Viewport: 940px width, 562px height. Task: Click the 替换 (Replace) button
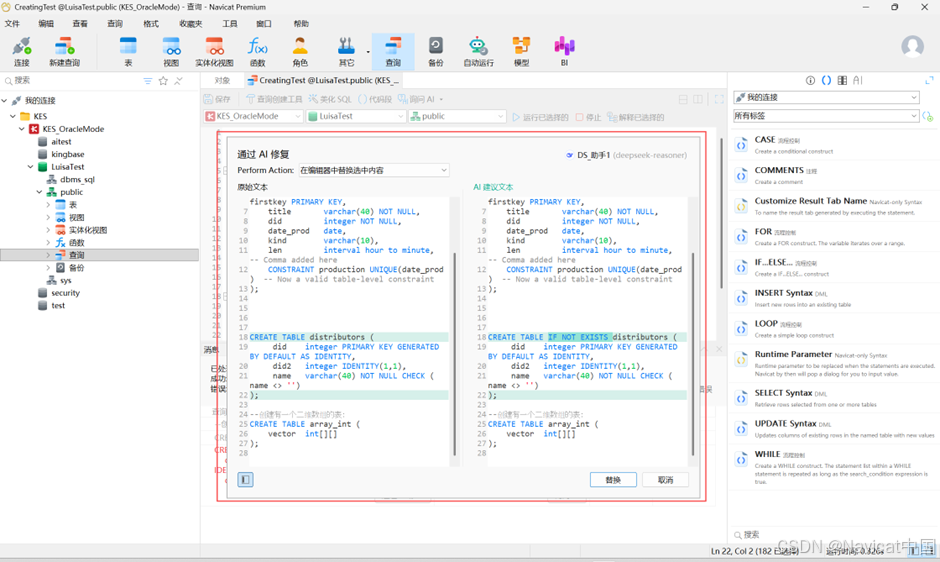coord(613,480)
